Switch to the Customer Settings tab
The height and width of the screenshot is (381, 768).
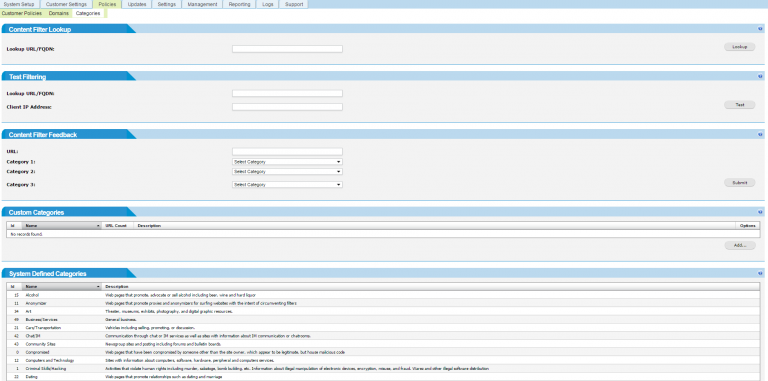tap(66, 4)
